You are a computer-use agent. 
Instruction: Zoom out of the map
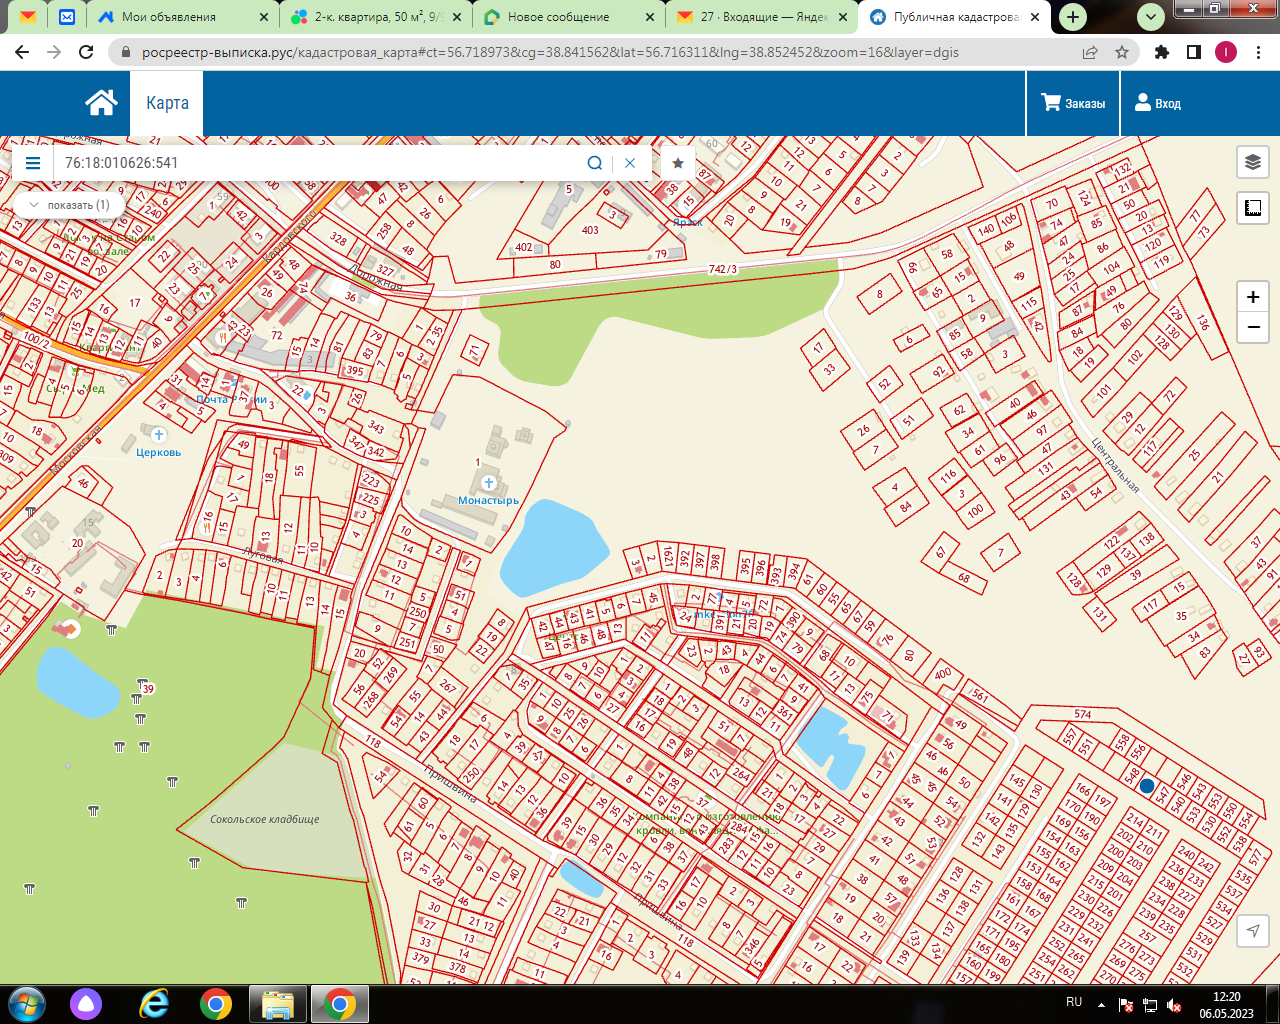click(1252, 327)
